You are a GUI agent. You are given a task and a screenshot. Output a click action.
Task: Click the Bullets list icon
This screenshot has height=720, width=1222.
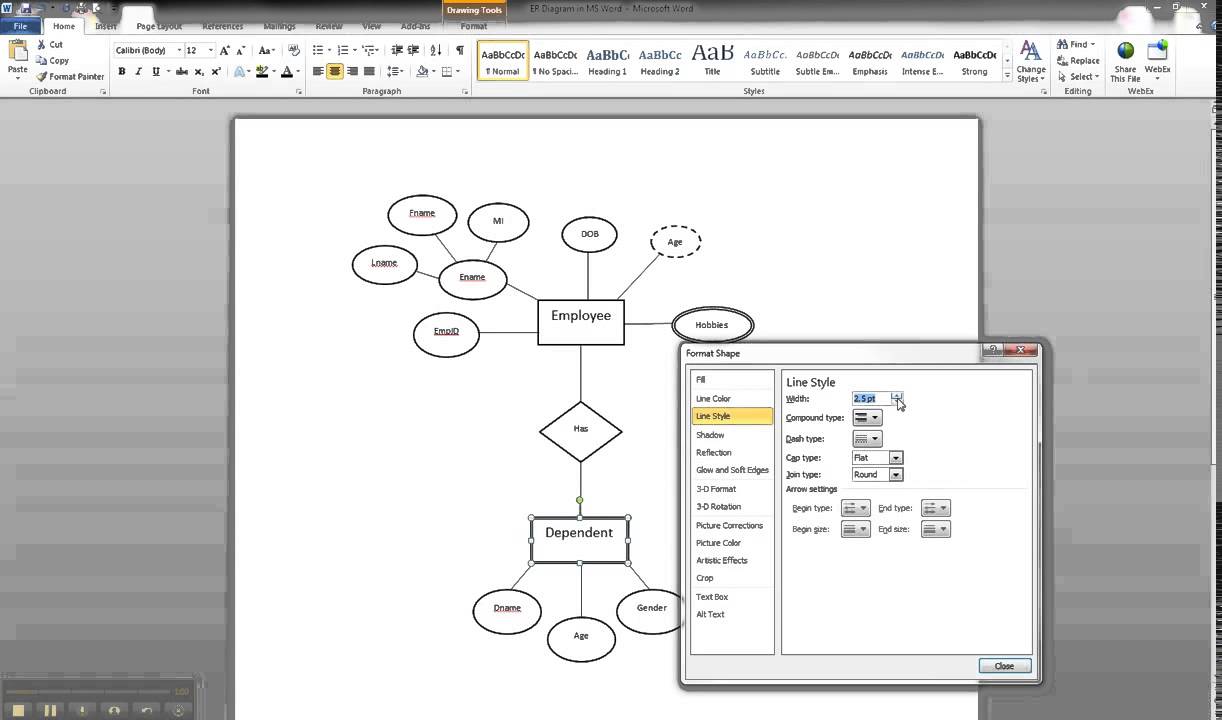pyautogui.click(x=318, y=50)
